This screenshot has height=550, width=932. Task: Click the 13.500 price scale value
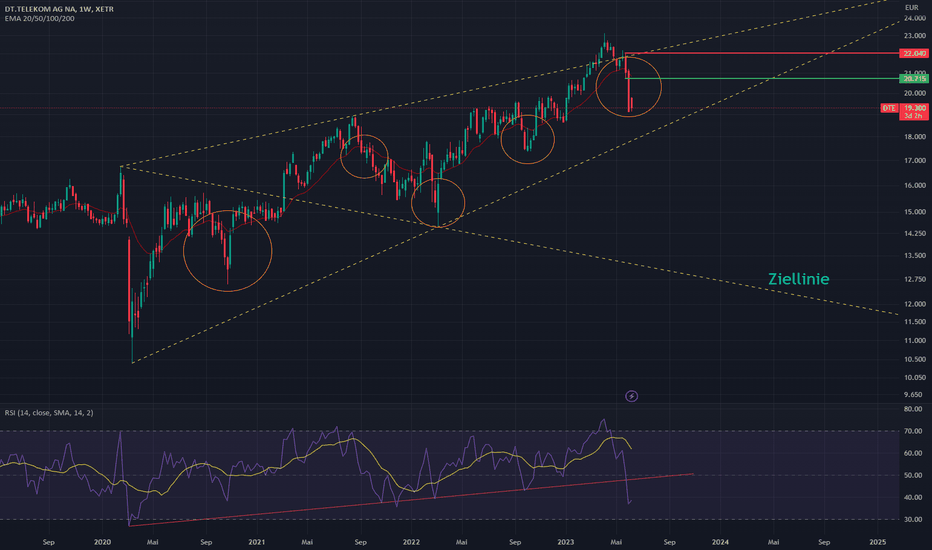915,256
